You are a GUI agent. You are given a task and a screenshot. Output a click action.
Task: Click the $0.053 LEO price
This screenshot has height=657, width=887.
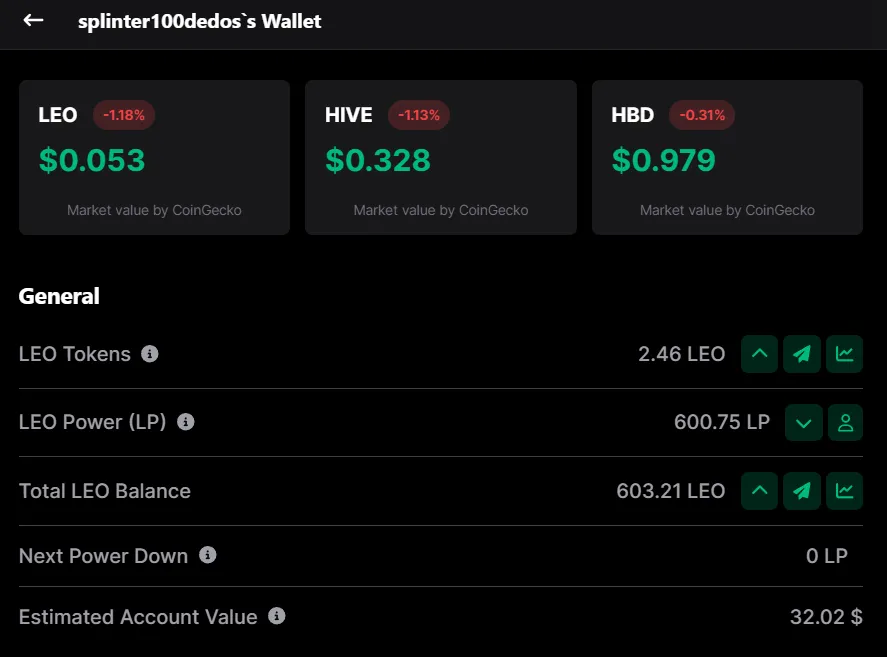pos(92,160)
